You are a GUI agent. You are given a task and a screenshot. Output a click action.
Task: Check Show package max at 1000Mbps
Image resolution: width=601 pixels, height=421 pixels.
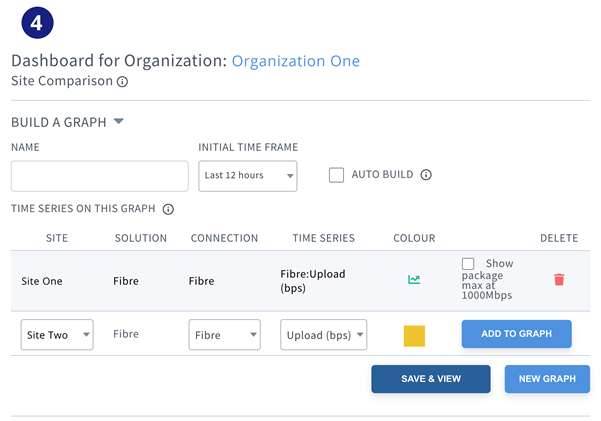(x=468, y=264)
